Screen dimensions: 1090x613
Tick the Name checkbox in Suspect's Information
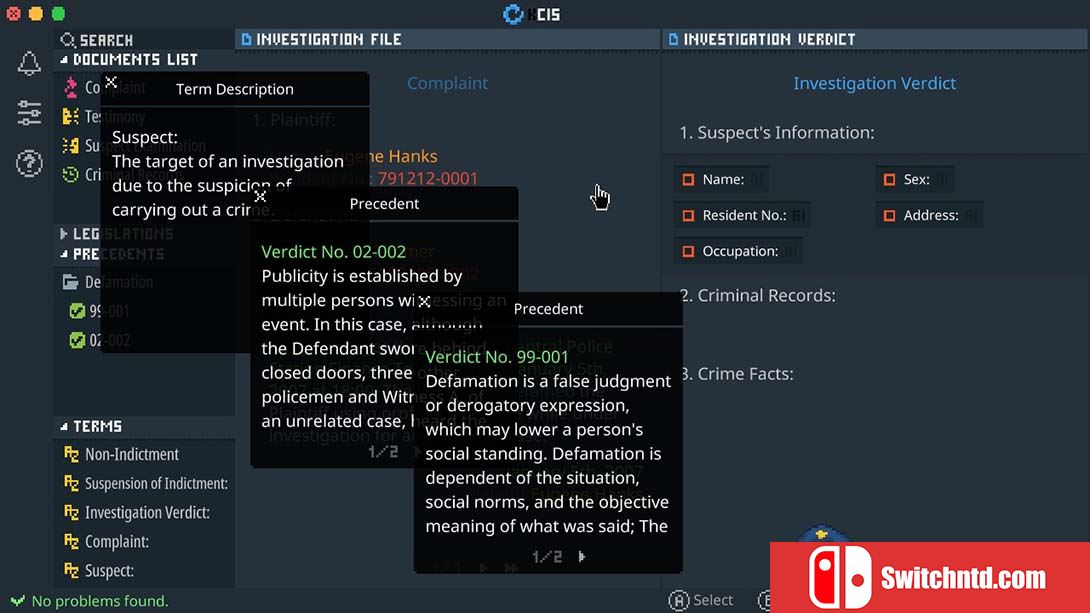pos(688,180)
